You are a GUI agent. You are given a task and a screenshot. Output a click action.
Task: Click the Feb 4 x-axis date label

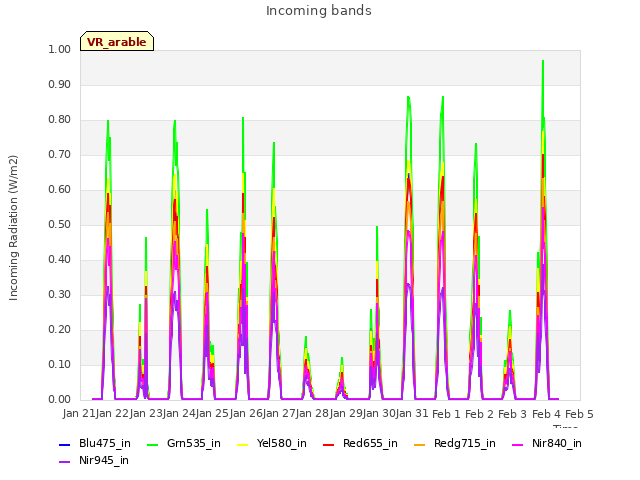pyautogui.click(x=547, y=414)
